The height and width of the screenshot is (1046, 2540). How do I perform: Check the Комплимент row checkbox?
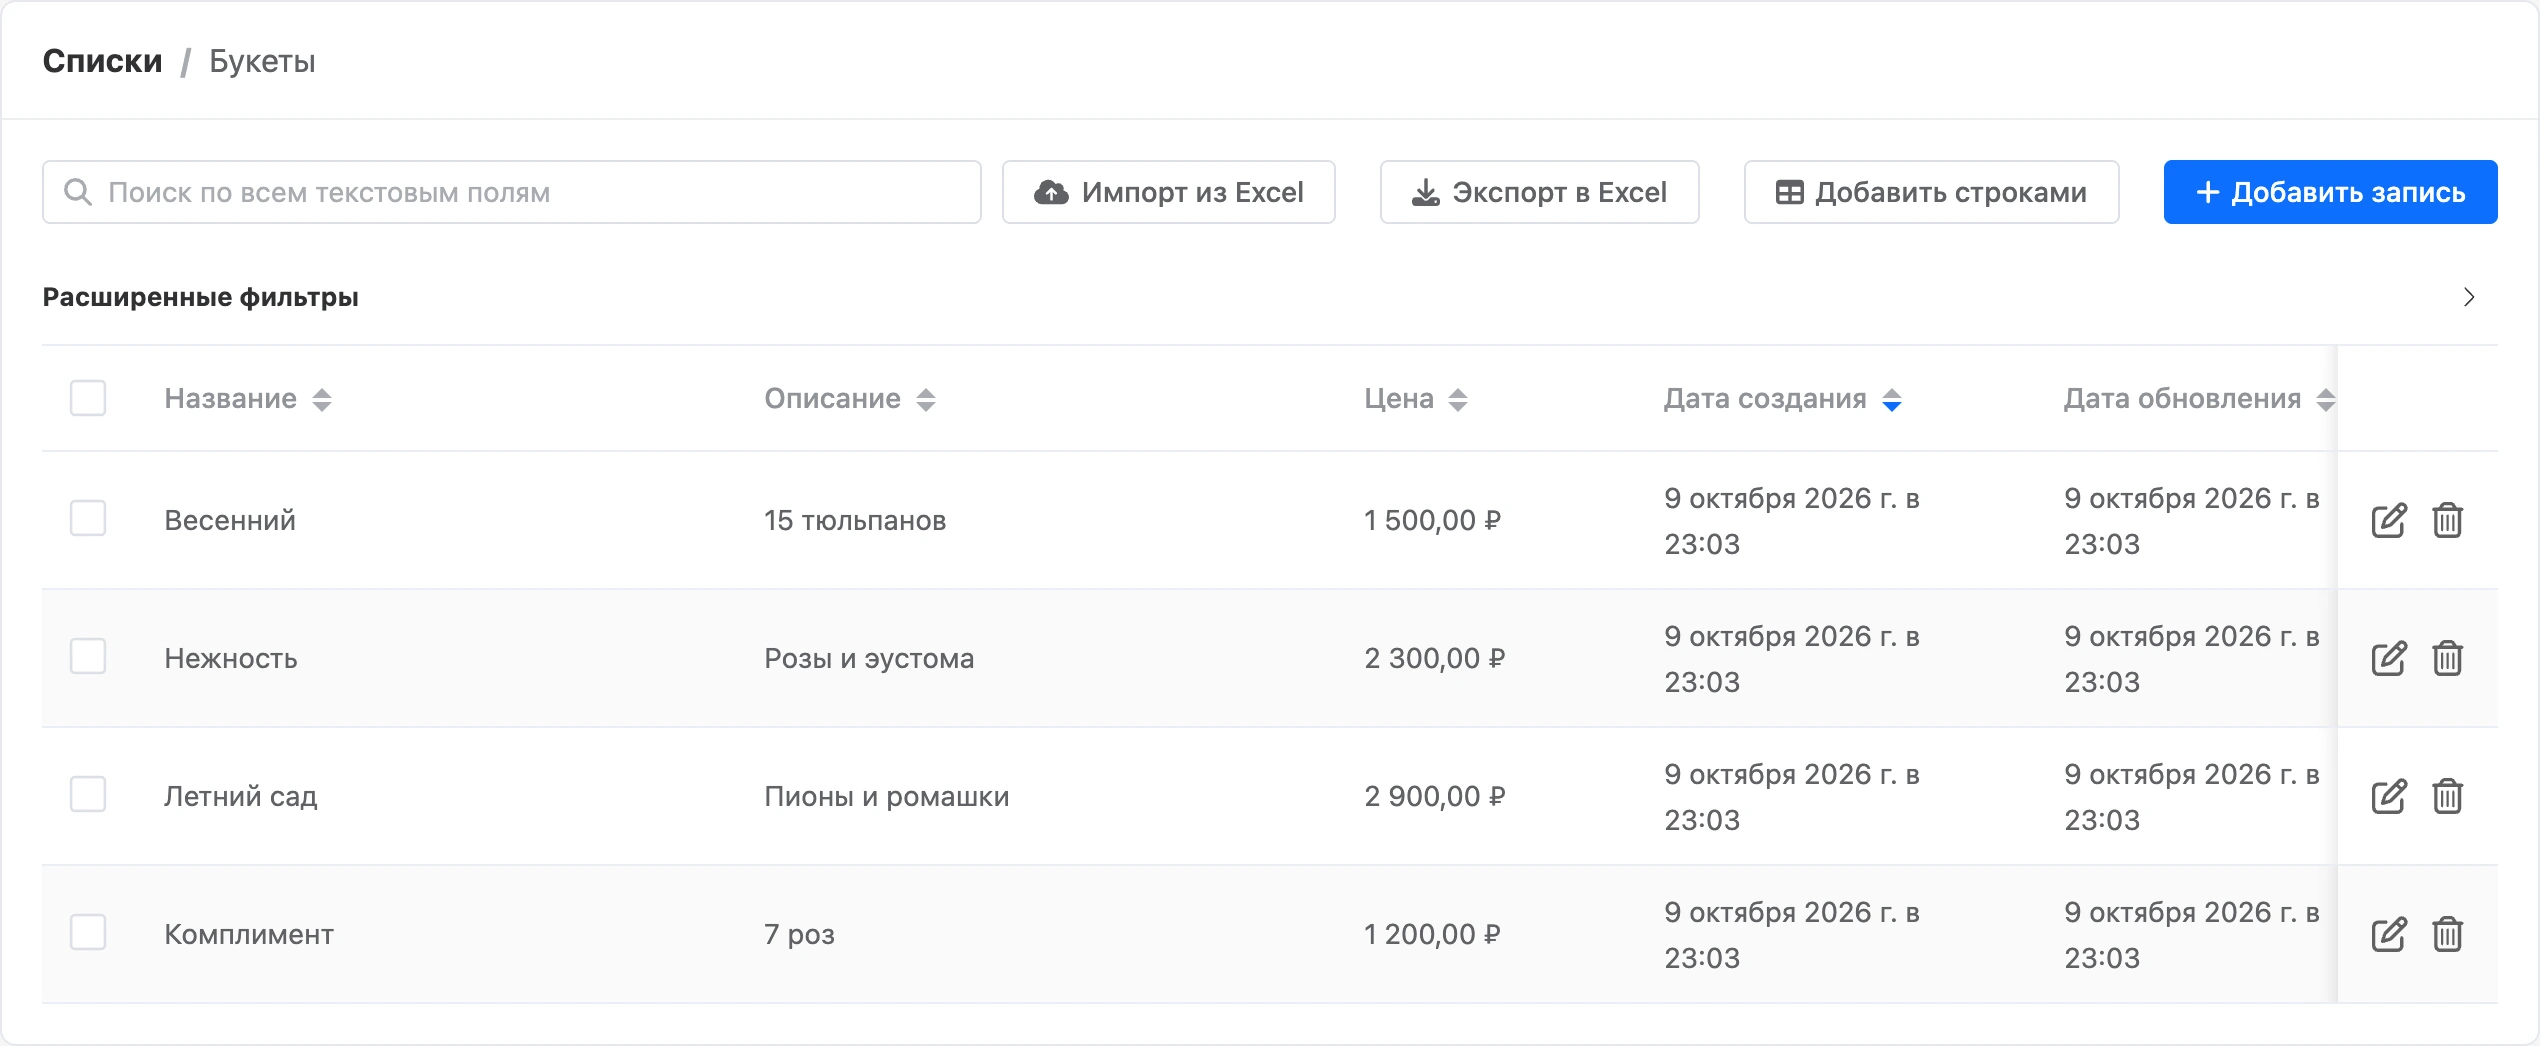(x=88, y=932)
